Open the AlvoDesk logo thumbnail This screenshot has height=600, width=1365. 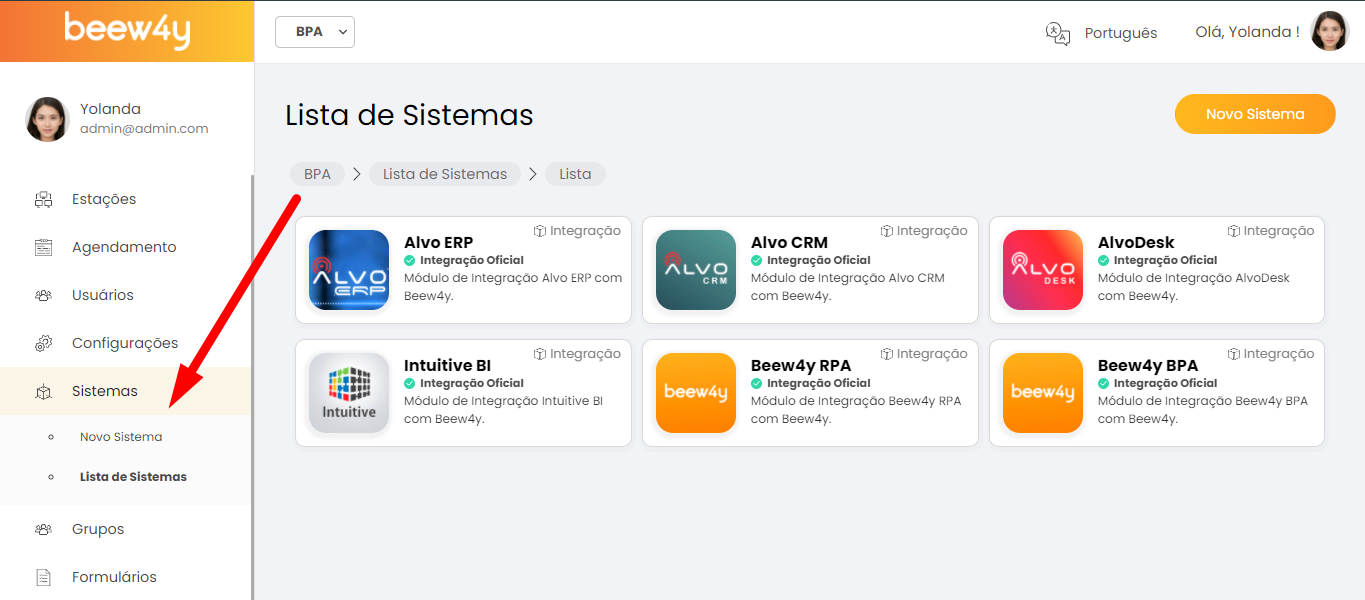pyautogui.click(x=1043, y=270)
